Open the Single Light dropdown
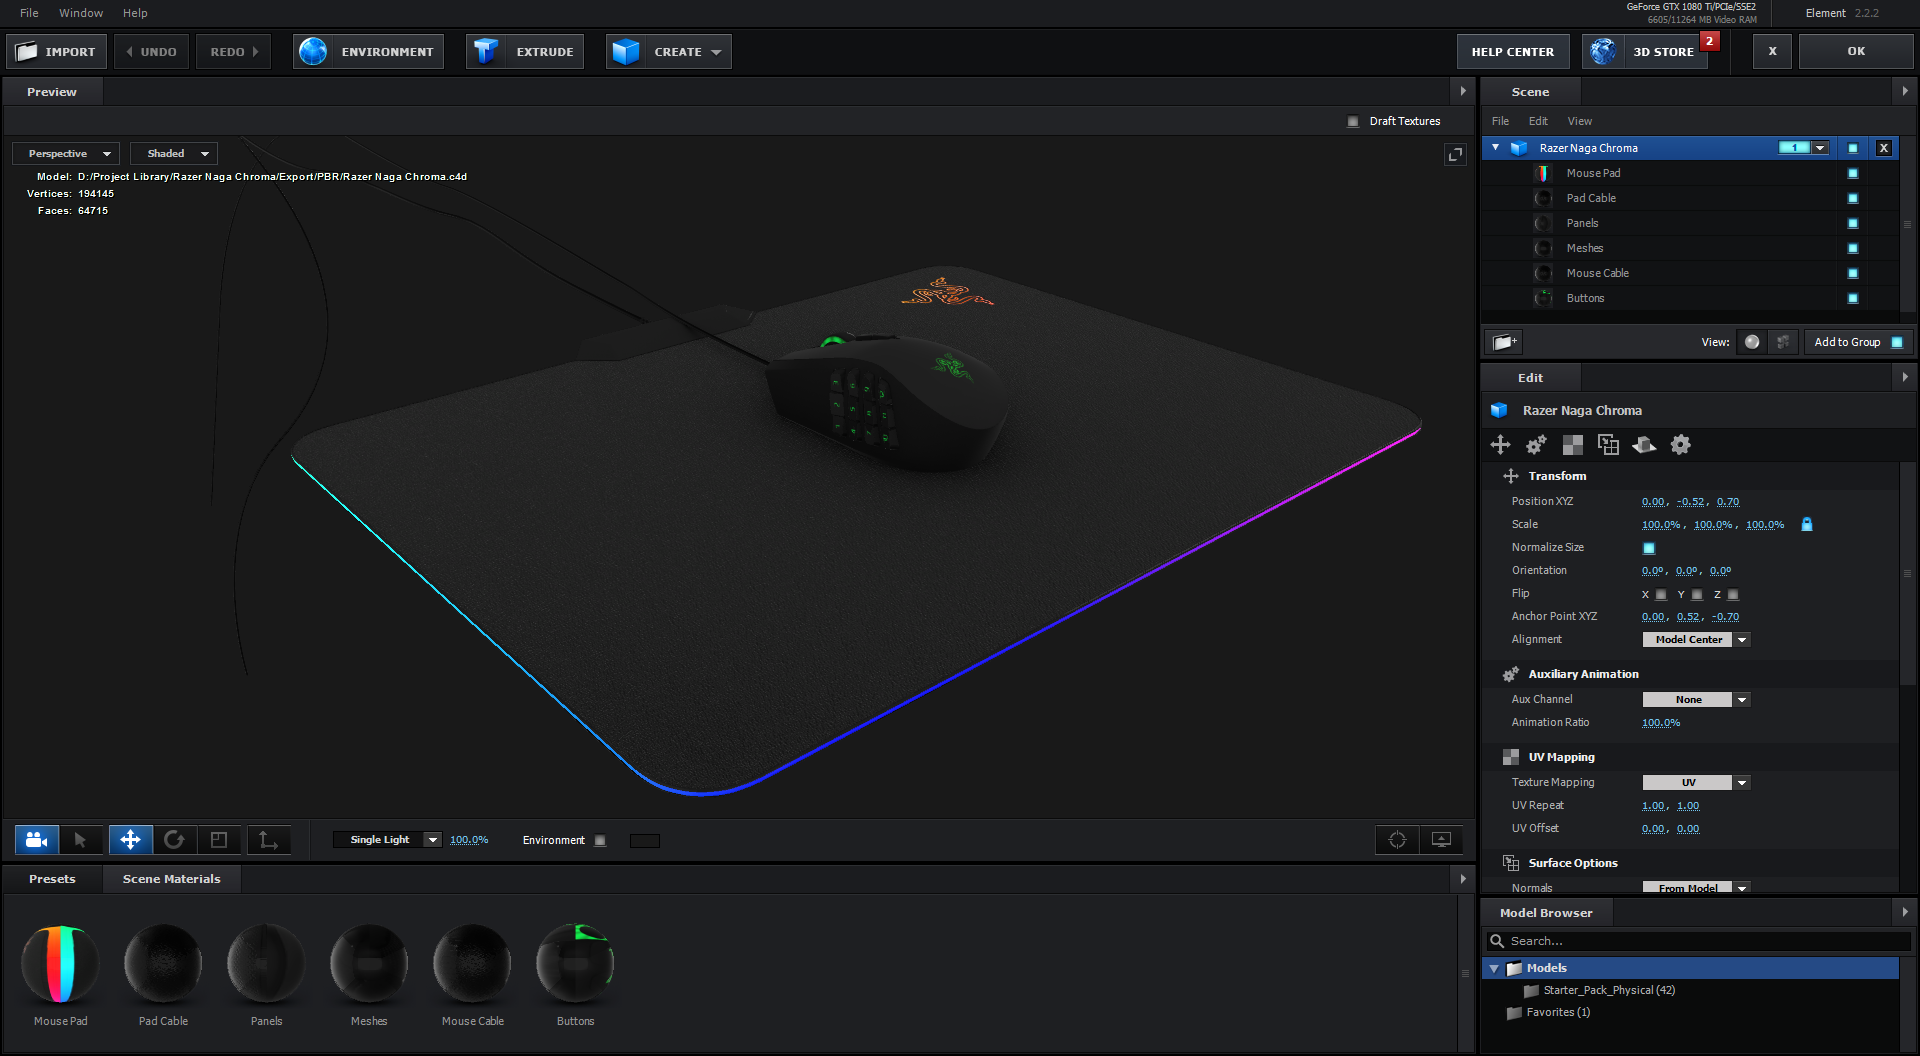Screen dimensions: 1920x1056 (x=387, y=840)
